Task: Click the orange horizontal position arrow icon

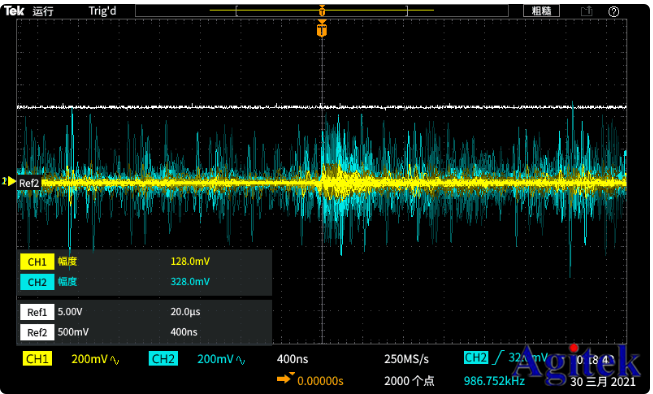Action: [285, 378]
